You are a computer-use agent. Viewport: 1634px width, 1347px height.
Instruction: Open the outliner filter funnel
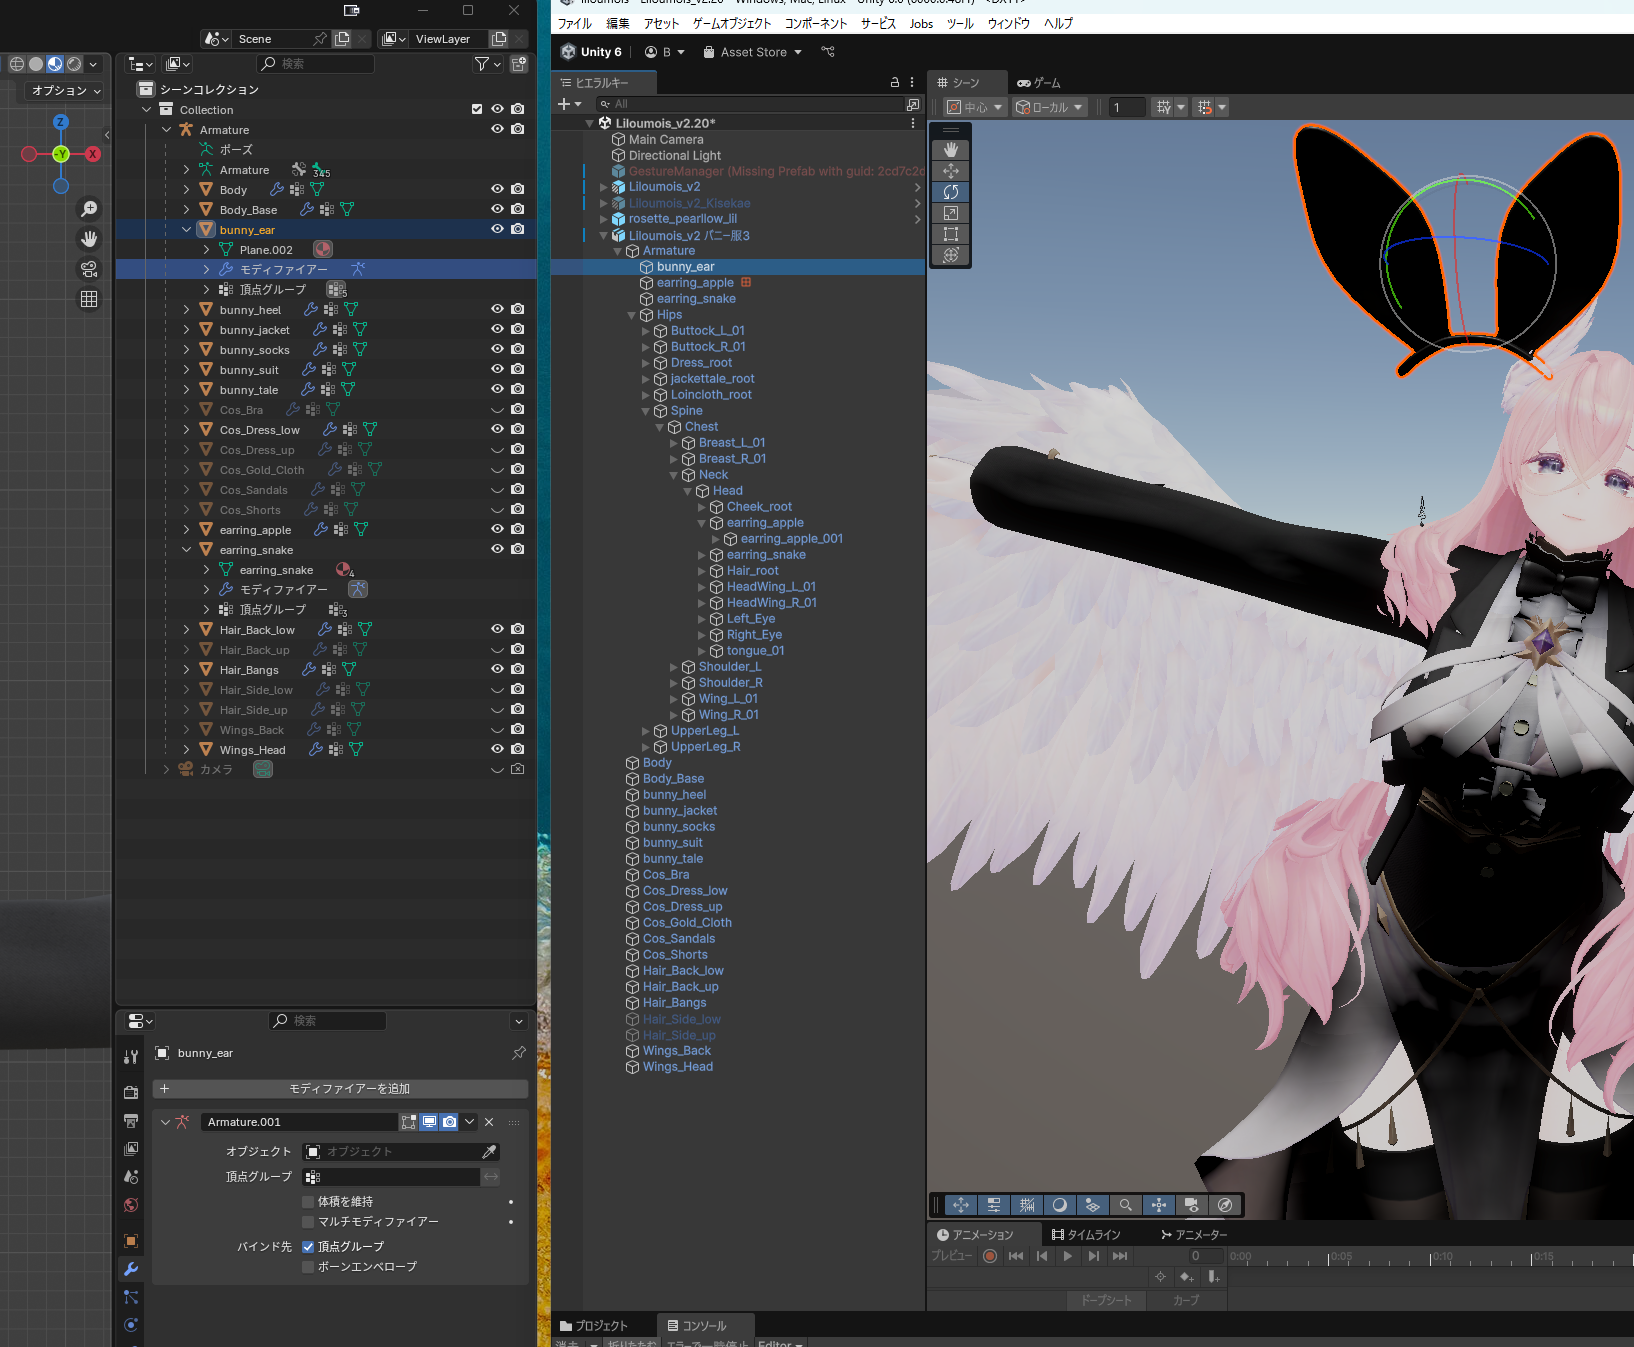click(x=482, y=64)
